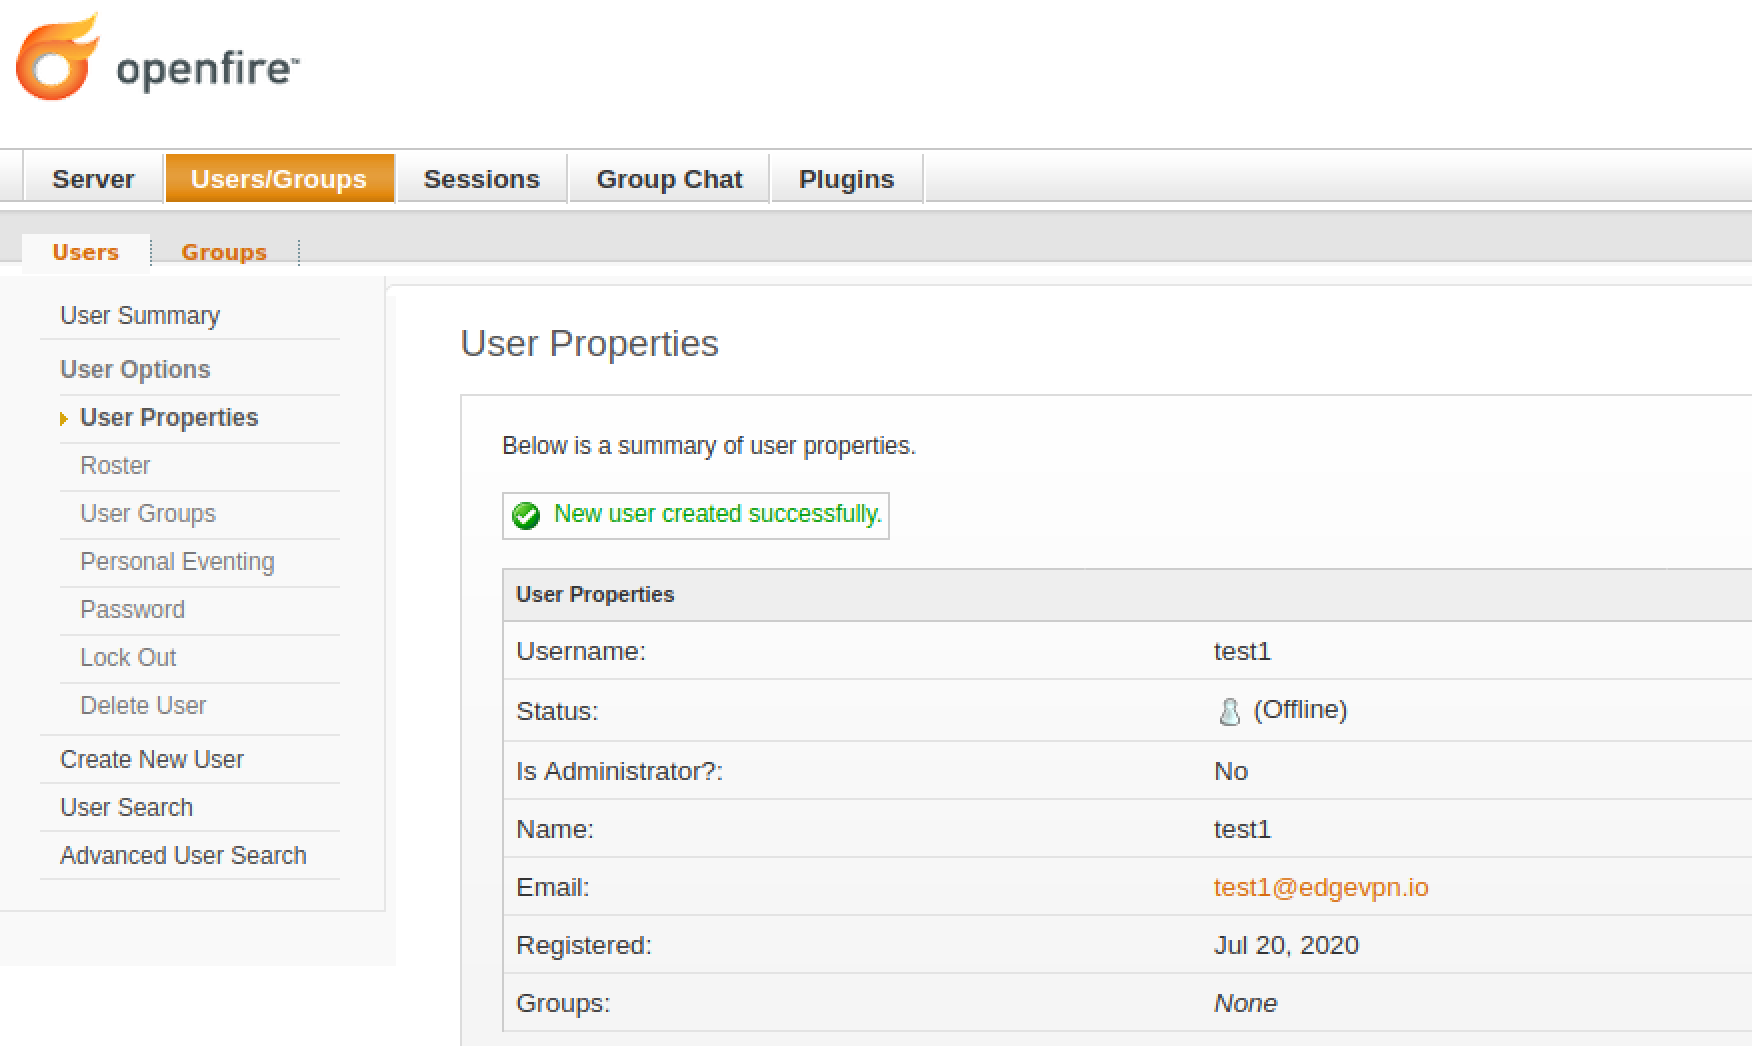Choose Delete User in sidebar
The height and width of the screenshot is (1046, 1752).
coord(143,705)
